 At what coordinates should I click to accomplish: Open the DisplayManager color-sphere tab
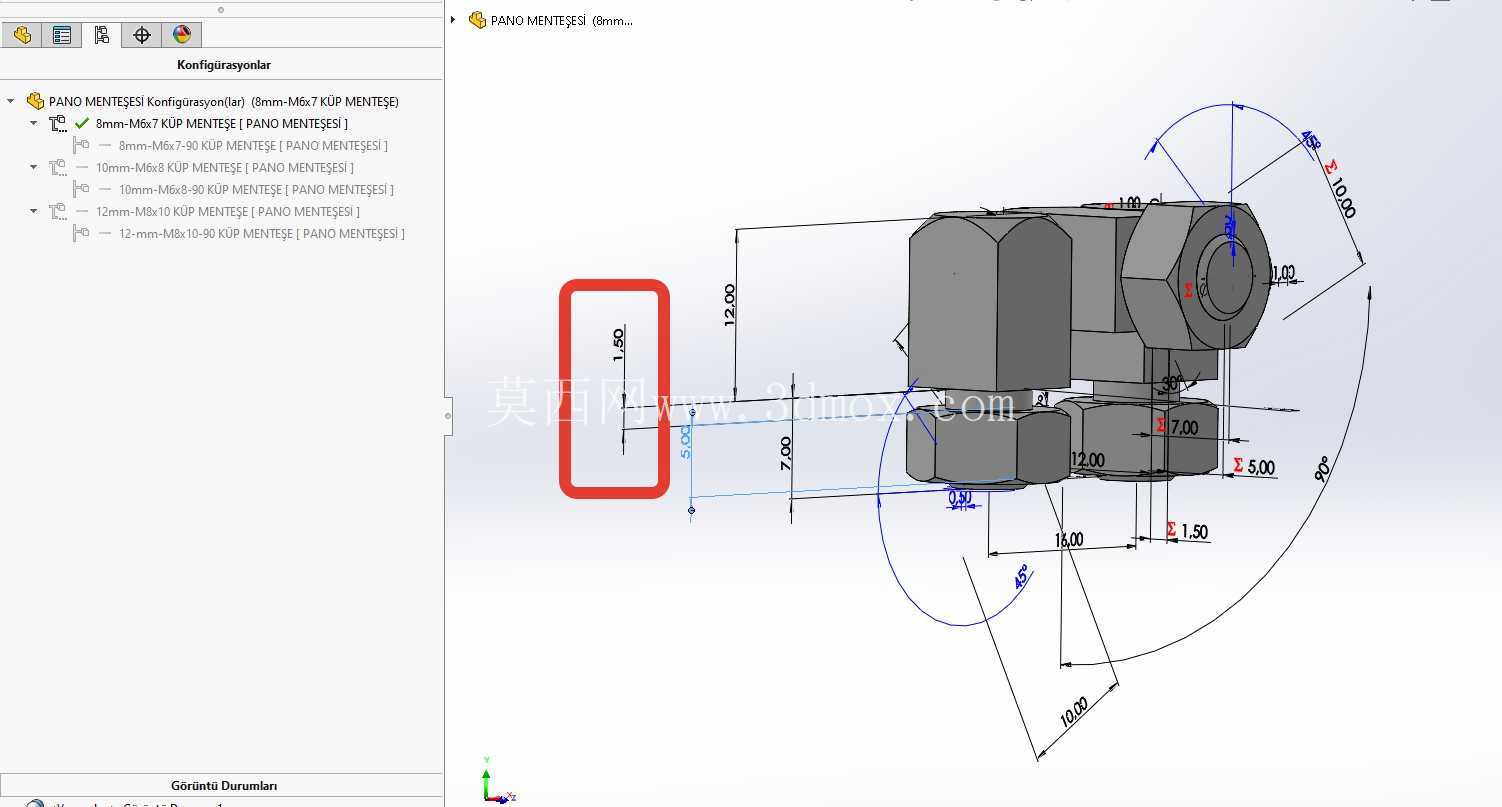[182, 35]
